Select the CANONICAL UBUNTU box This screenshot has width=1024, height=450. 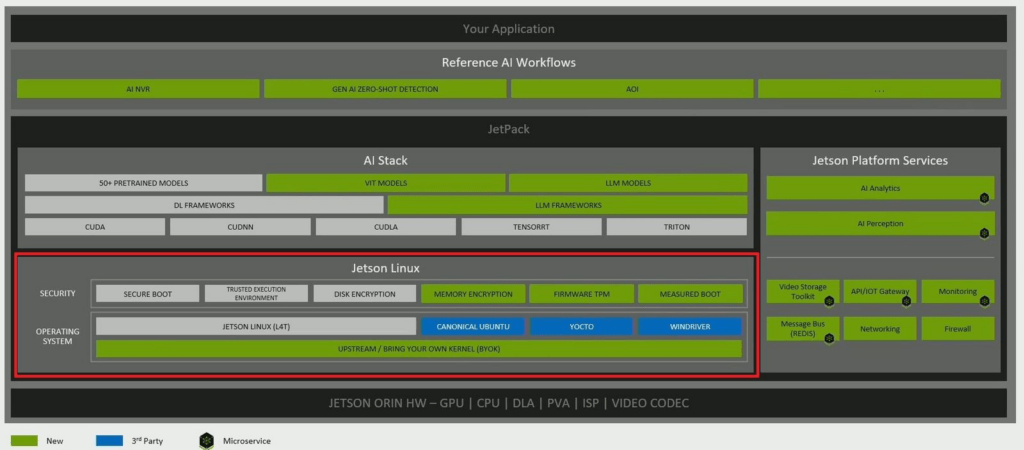[x=473, y=327]
